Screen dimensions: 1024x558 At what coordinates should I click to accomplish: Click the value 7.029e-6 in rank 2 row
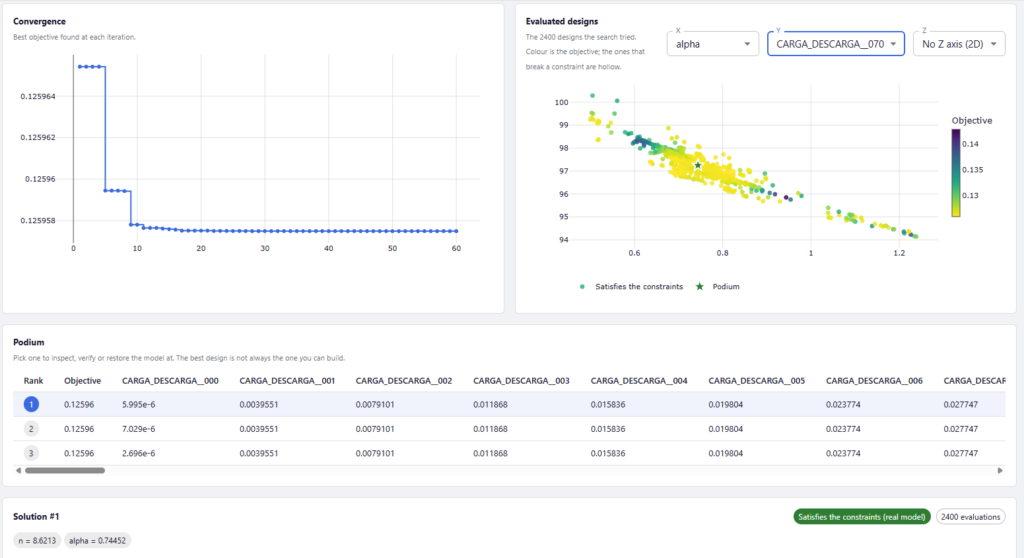click(x=138, y=429)
